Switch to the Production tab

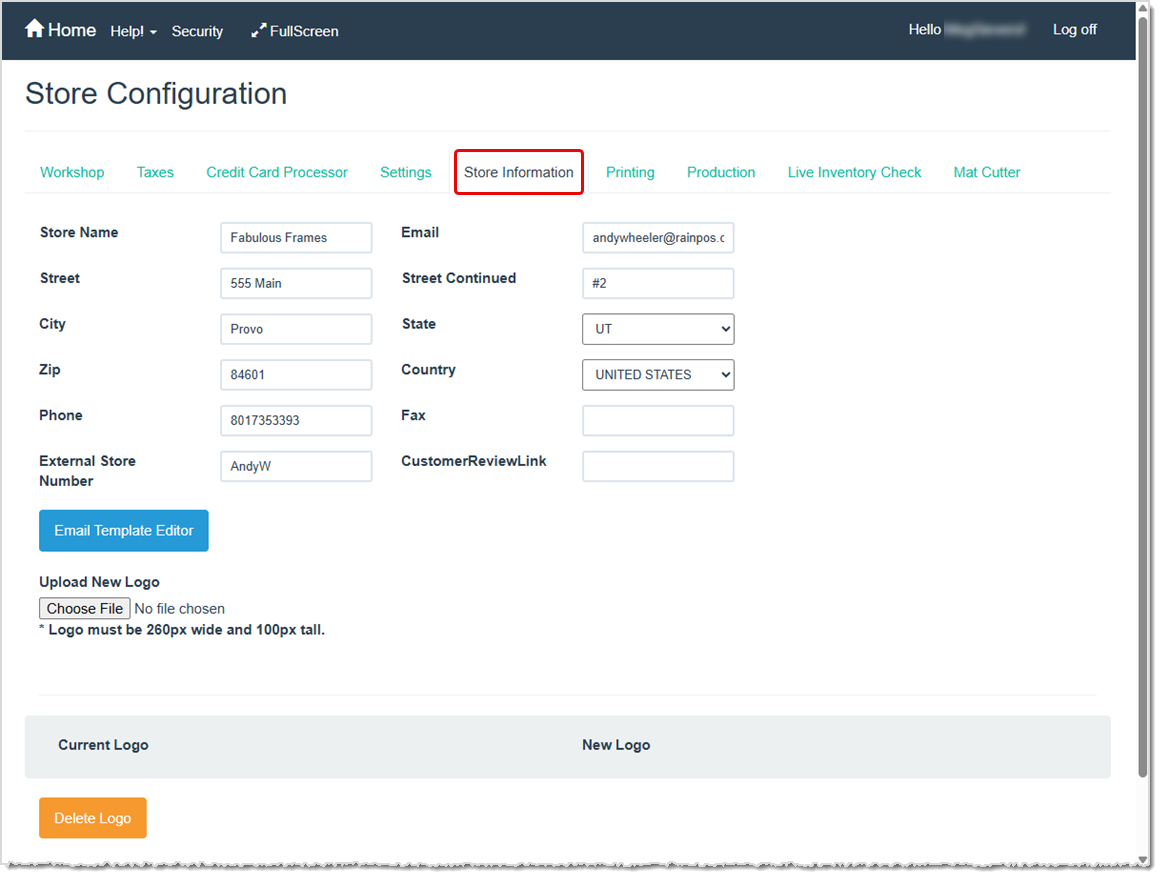(x=720, y=172)
